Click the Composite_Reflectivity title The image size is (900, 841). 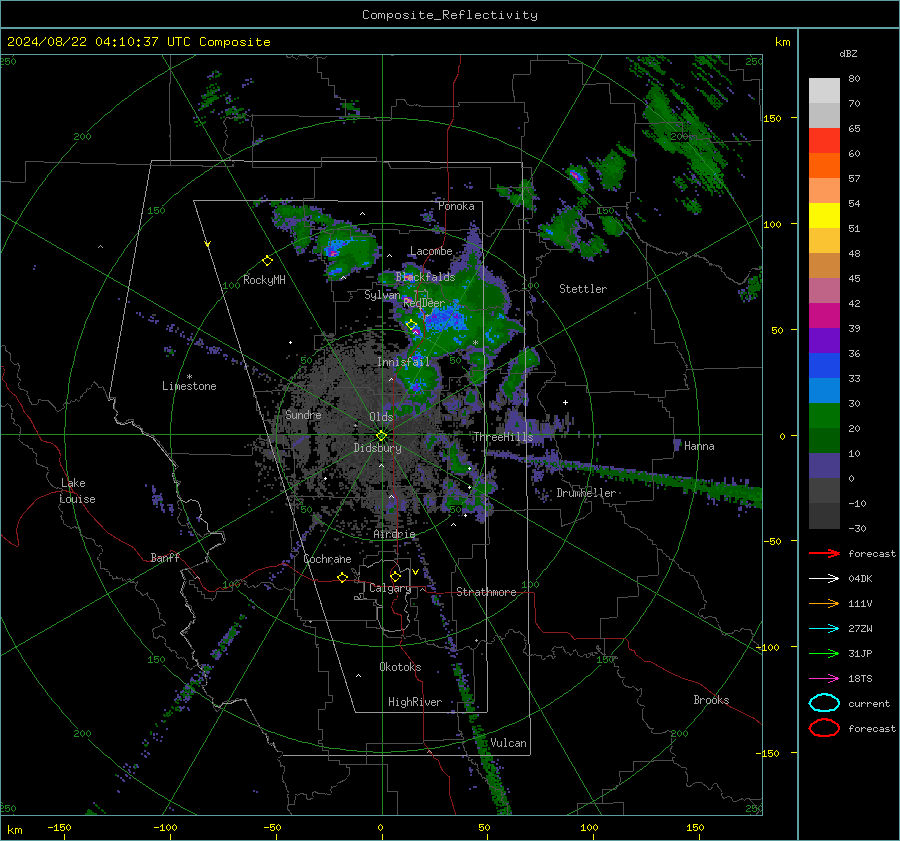coord(450,15)
